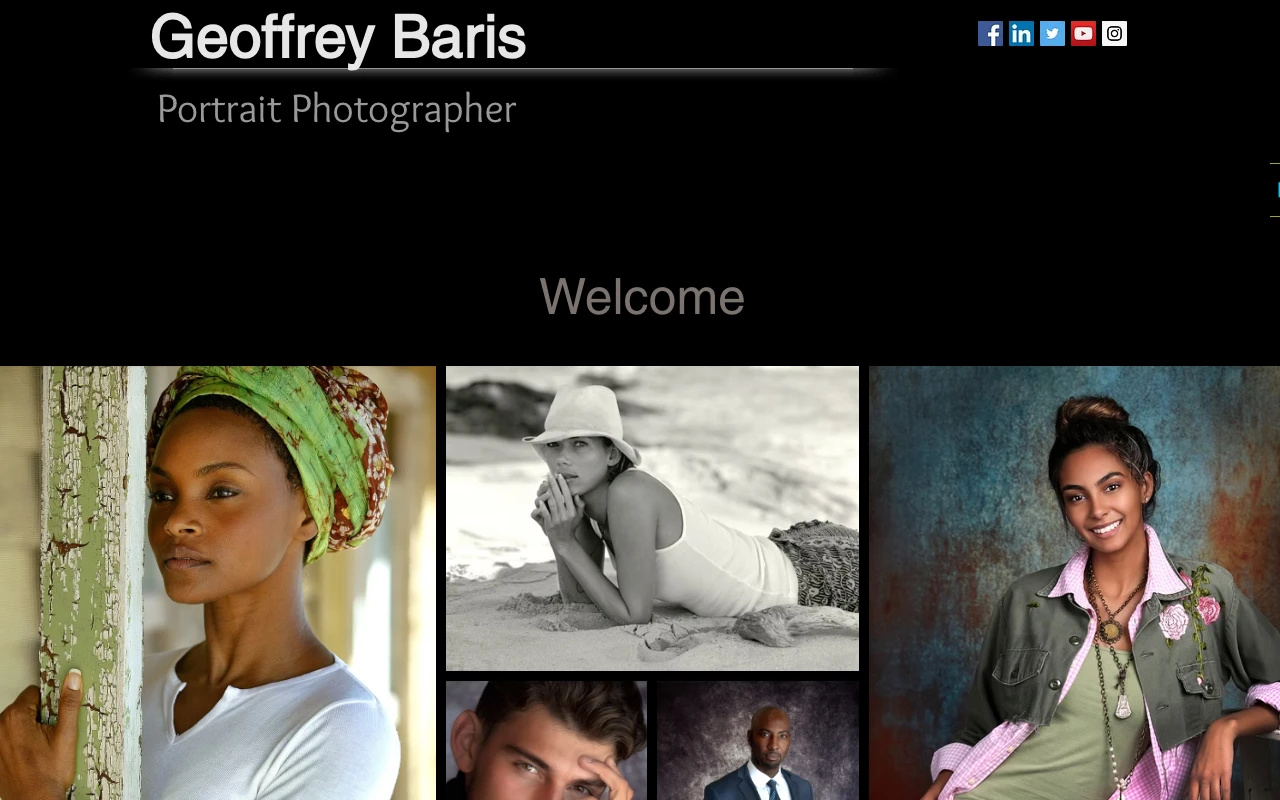Open black-and-white beach portrait with hat
The image size is (1280, 800).
click(x=652, y=518)
